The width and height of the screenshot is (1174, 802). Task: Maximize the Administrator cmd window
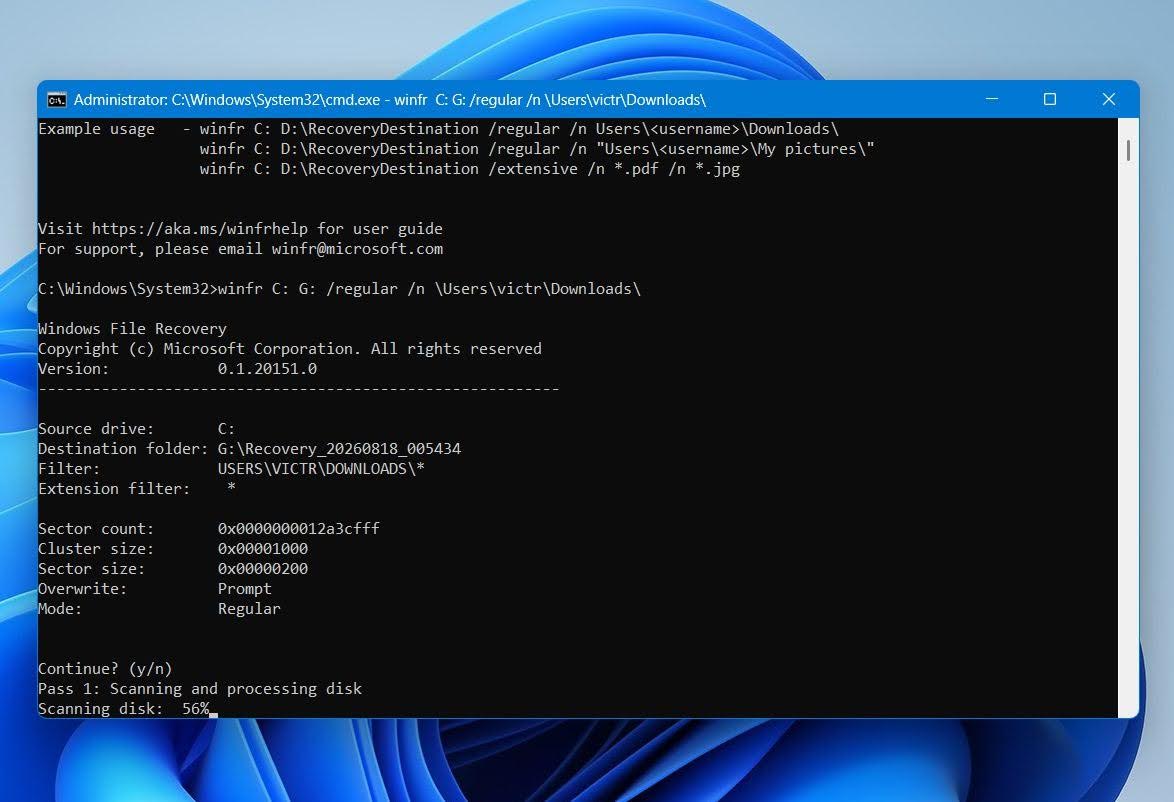point(1050,100)
